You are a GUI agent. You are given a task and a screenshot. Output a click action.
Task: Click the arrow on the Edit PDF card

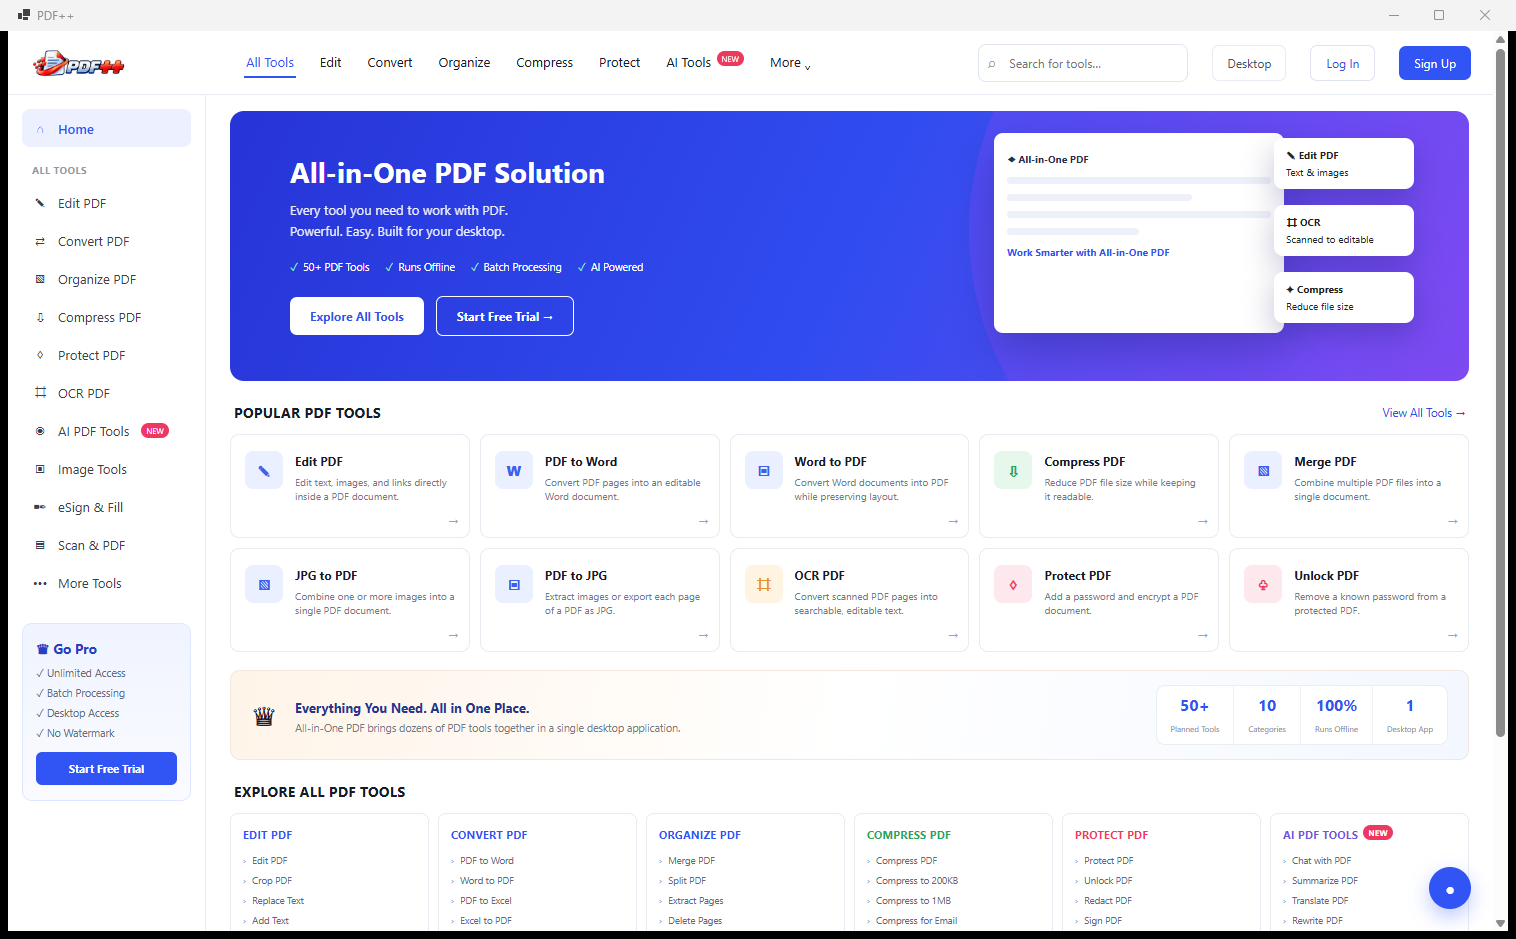click(x=453, y=521)
